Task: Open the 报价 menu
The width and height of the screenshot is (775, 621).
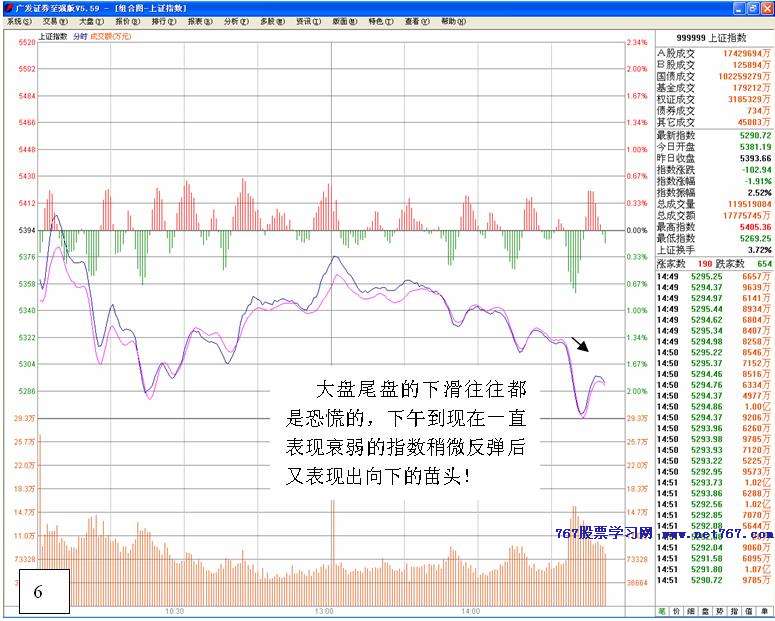Action: click(x=128, y=22)
